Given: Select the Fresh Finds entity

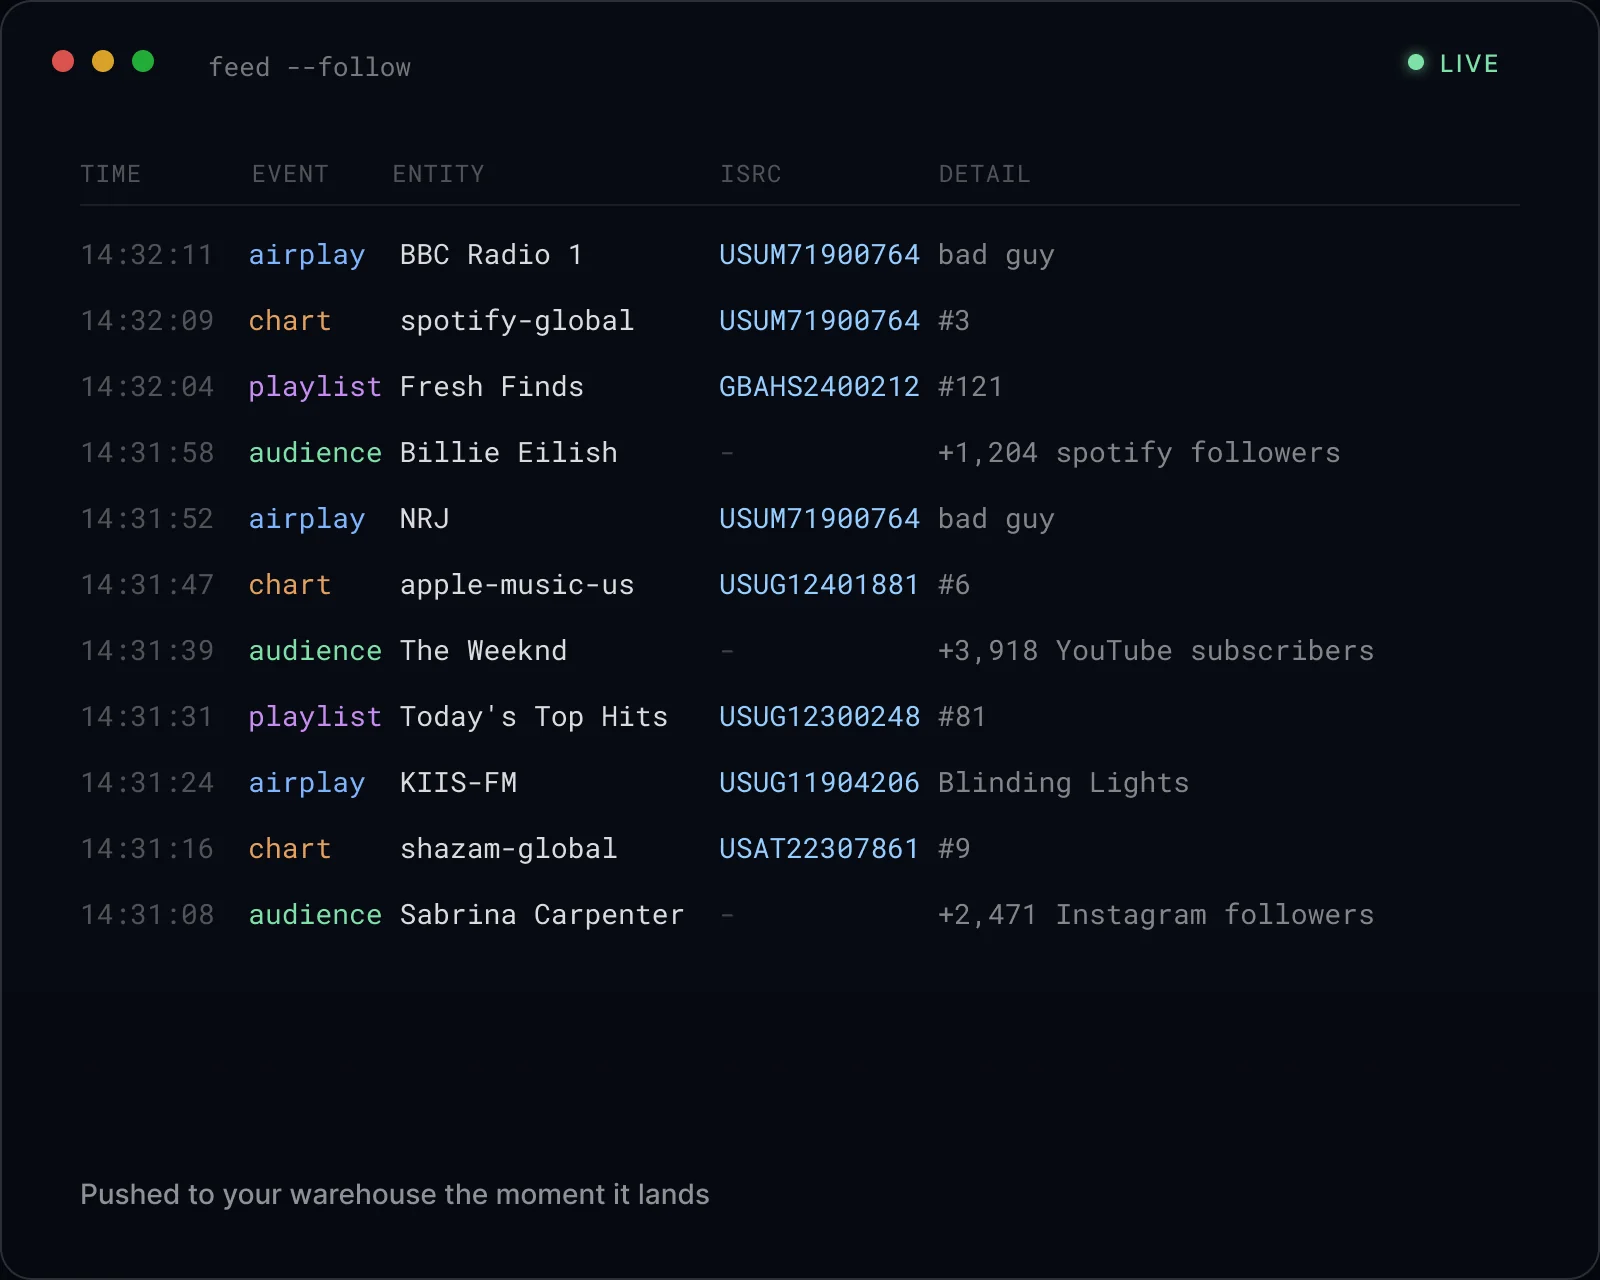Looking at the screenshot, I should coord(491,387).
